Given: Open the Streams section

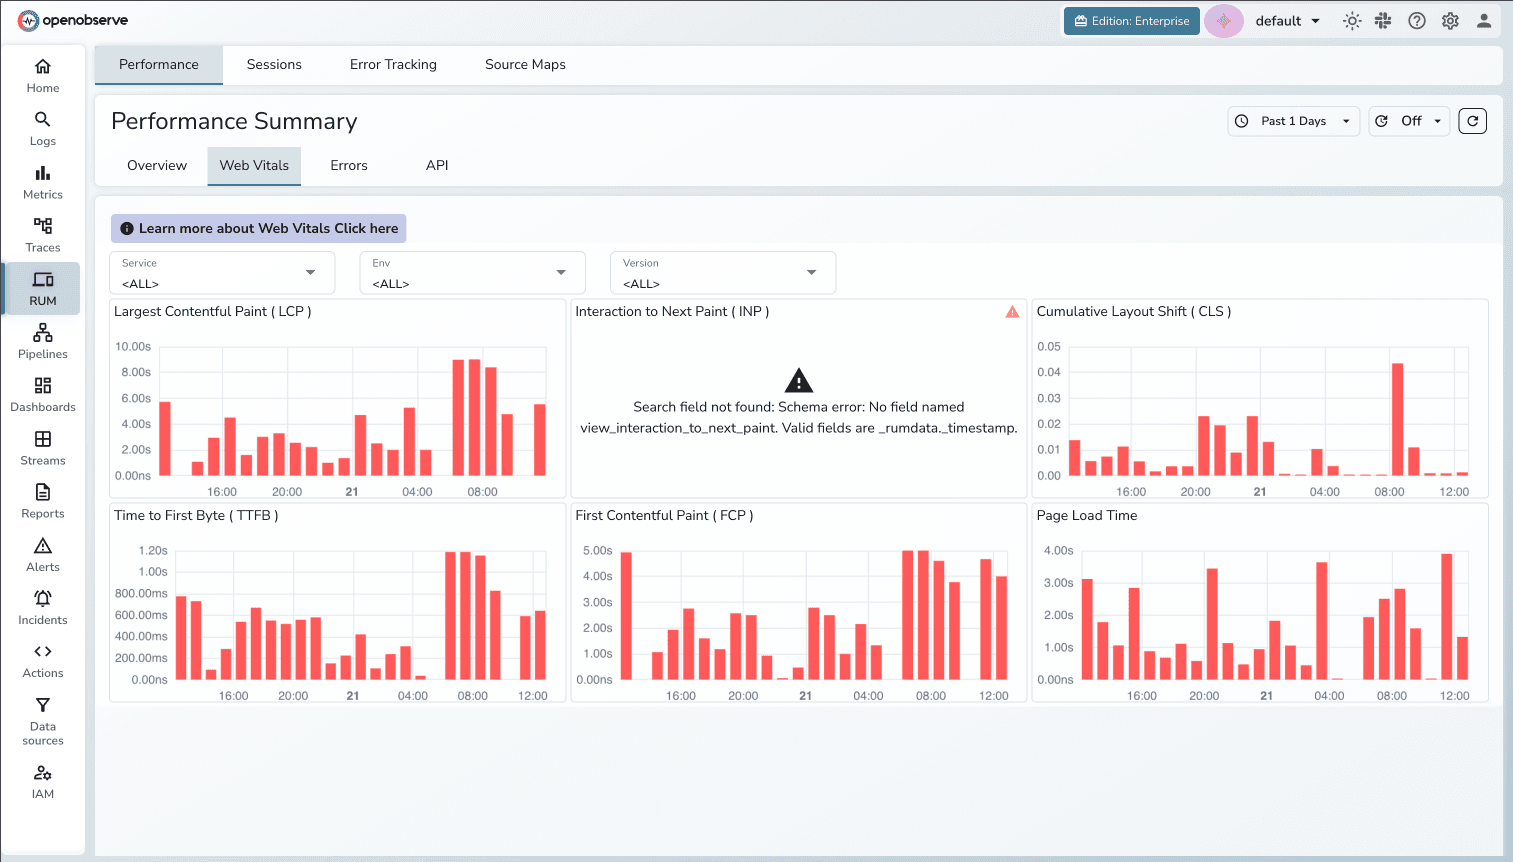Looking at the screenshot, I should coord(42,448).
